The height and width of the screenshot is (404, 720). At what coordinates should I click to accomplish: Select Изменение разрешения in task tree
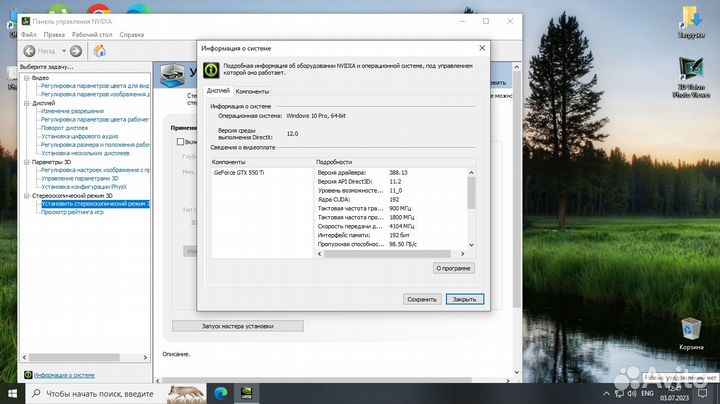73,111
